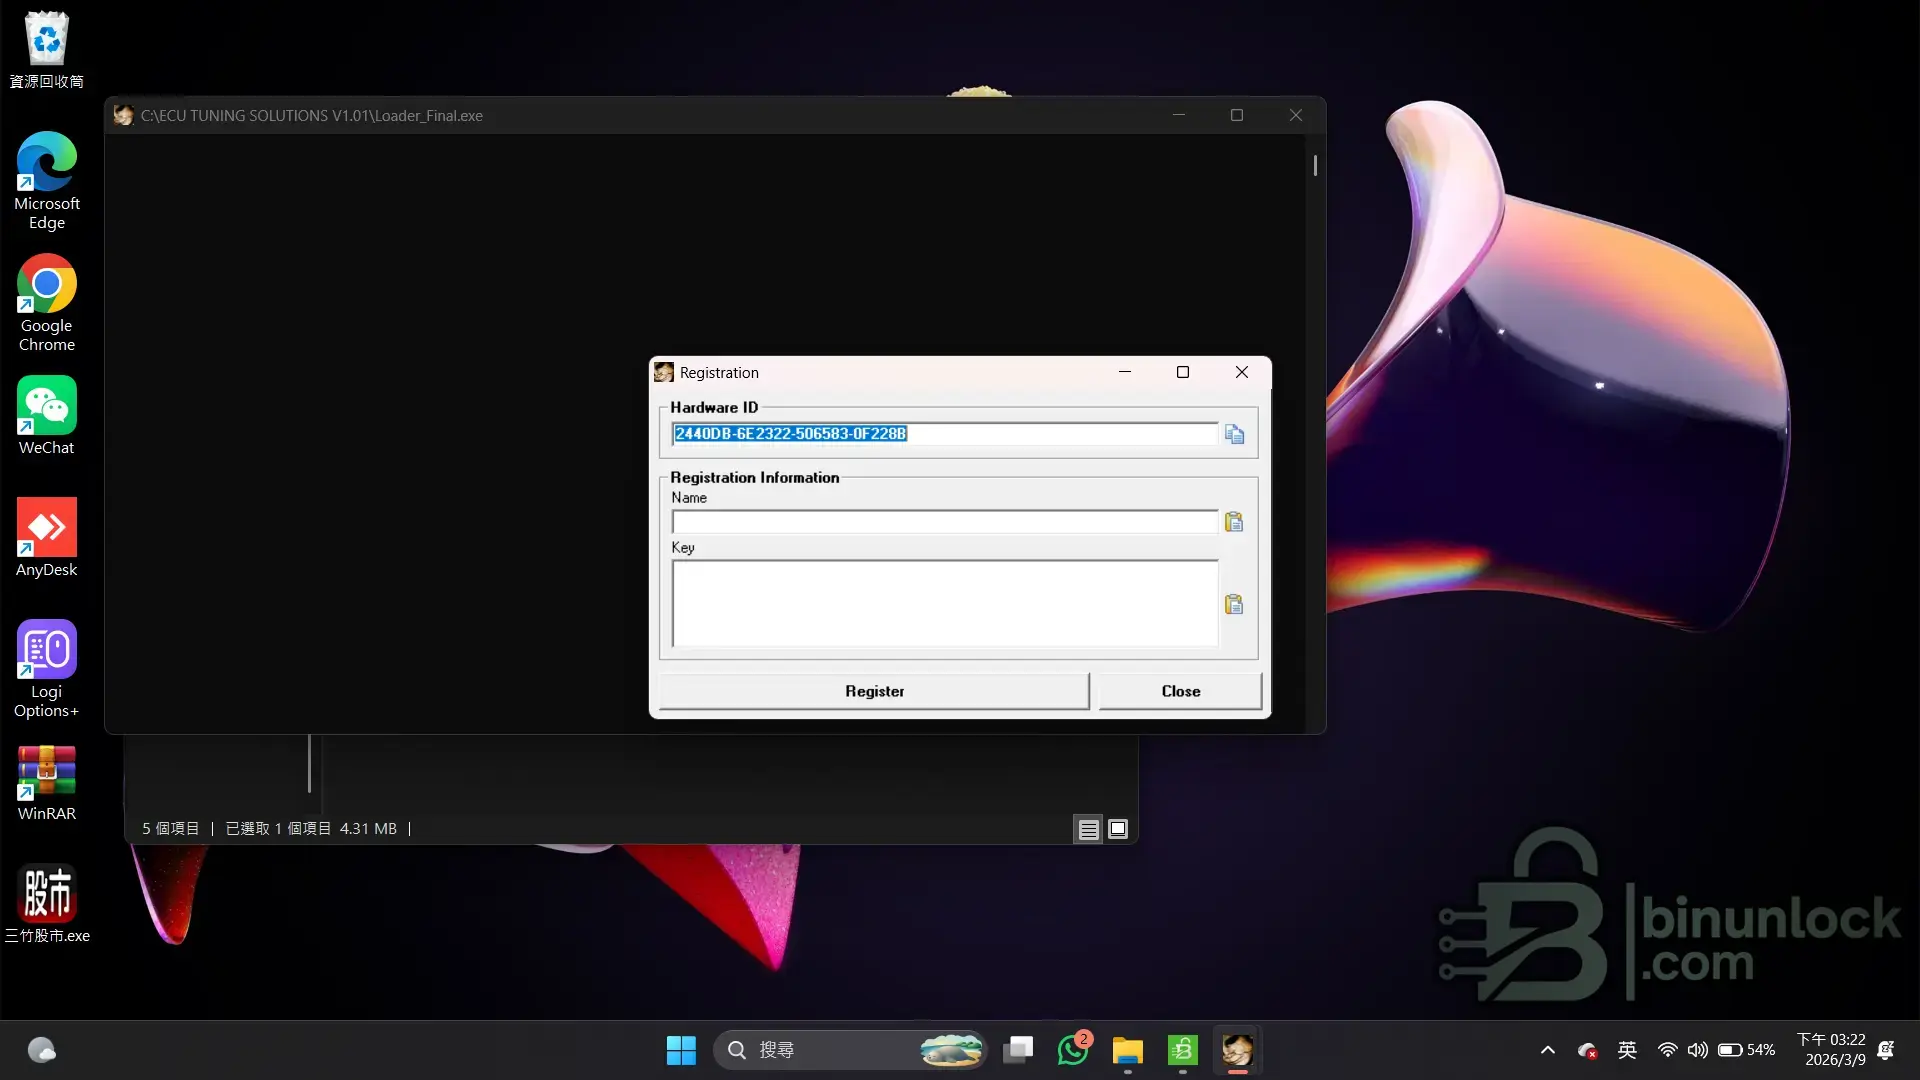Copy the Hardware ID to clipboard

point(1234,434)
